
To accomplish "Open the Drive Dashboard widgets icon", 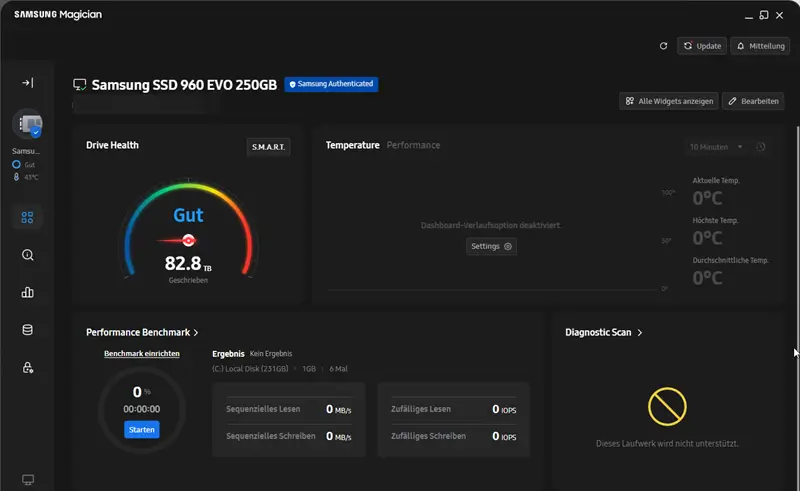I will coord(28,218).
